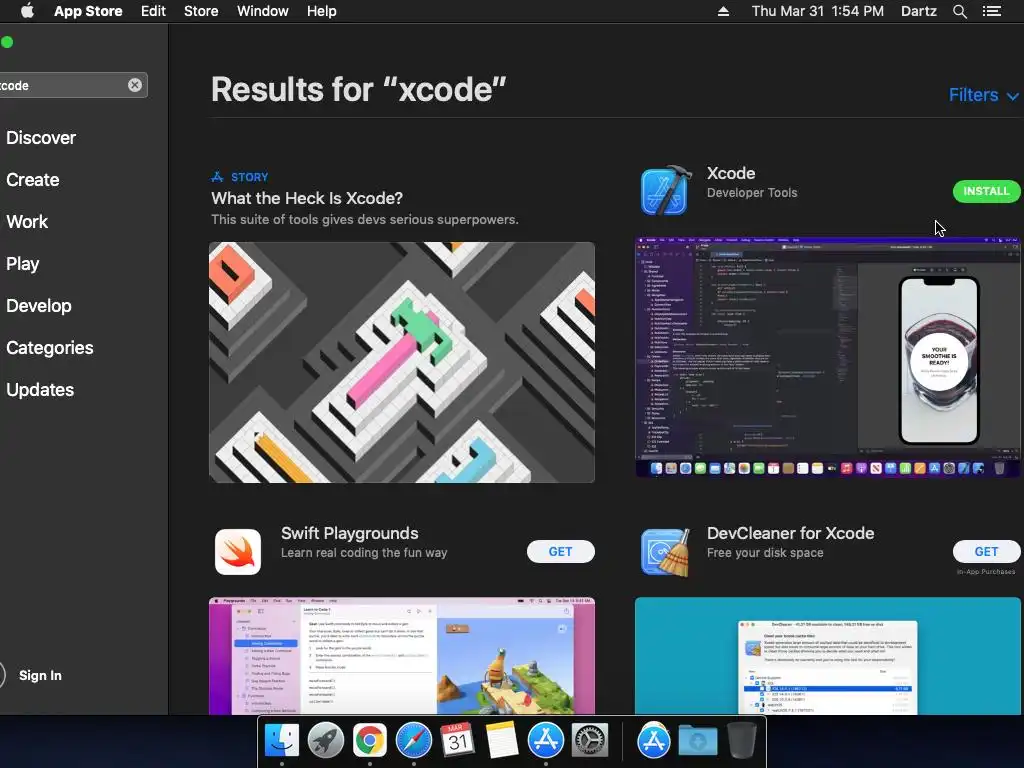Open Google Chrome from the Dock

click(369, 741)
